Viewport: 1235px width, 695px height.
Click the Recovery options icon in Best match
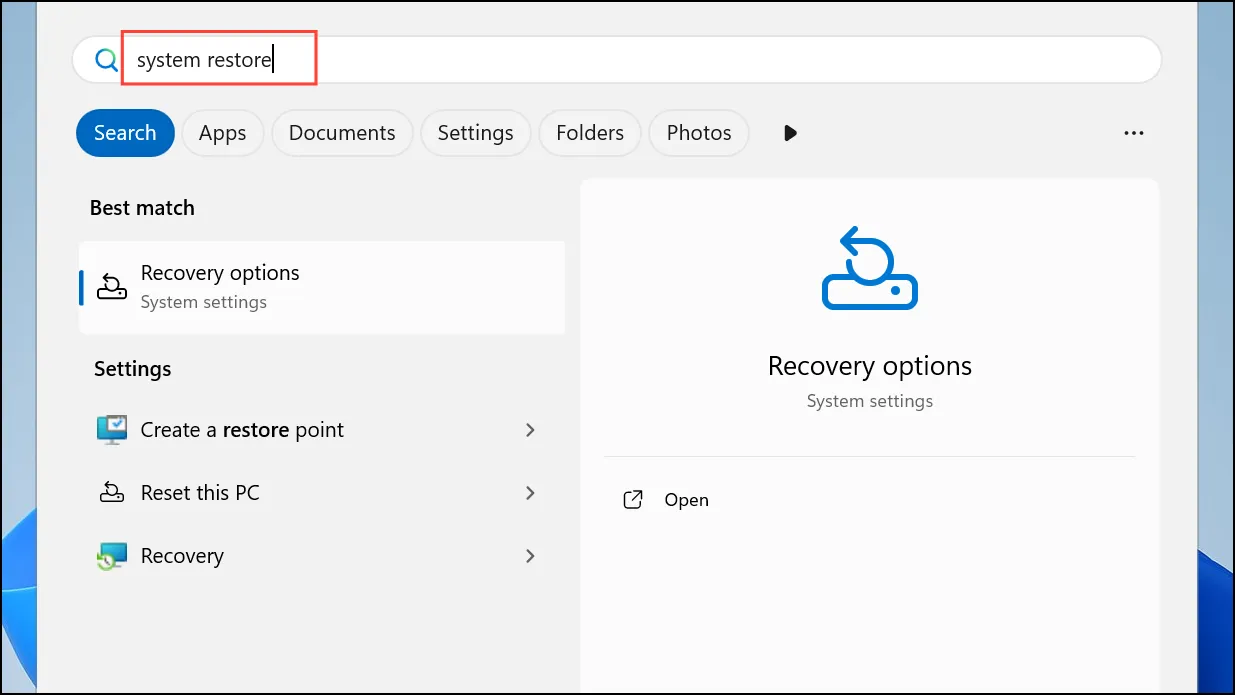[x=111, y=287]
